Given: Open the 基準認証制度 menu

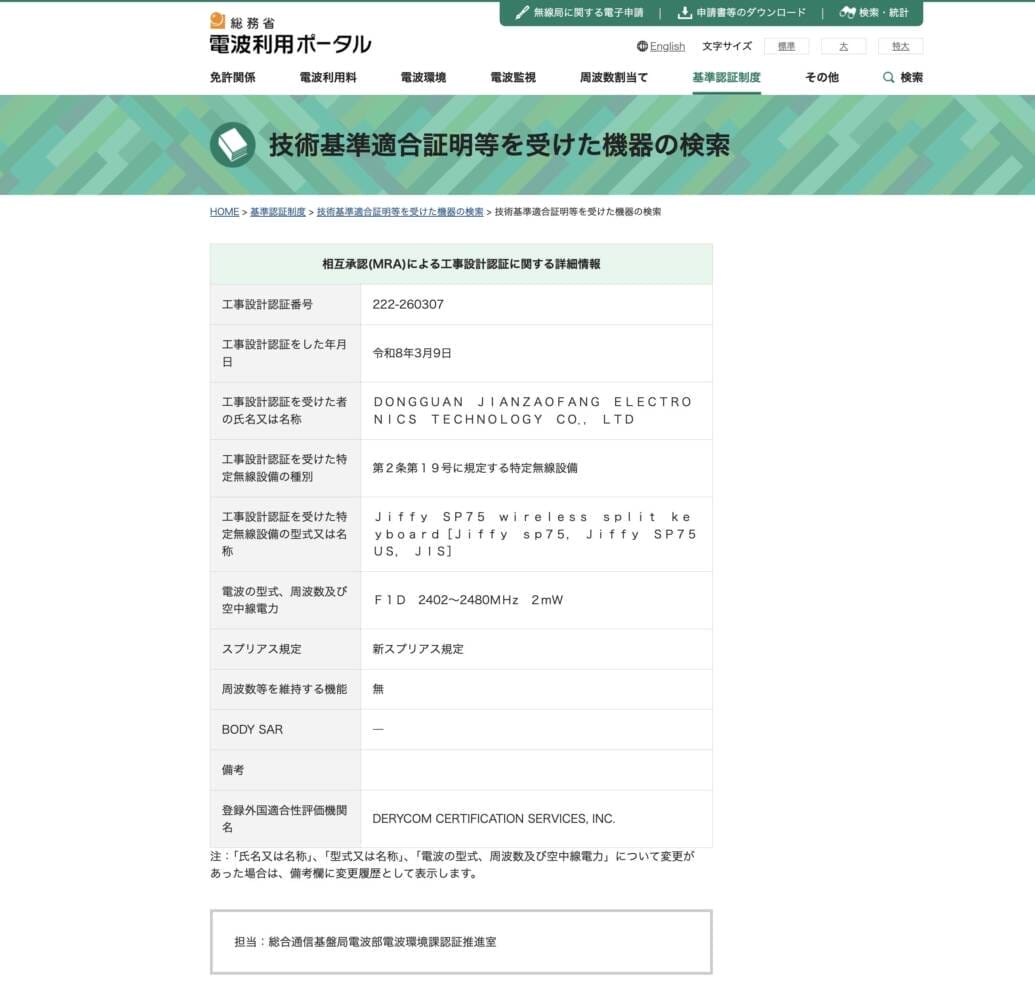Looking at the screenshot, I should pyautogui.click(x=726, y=77).
